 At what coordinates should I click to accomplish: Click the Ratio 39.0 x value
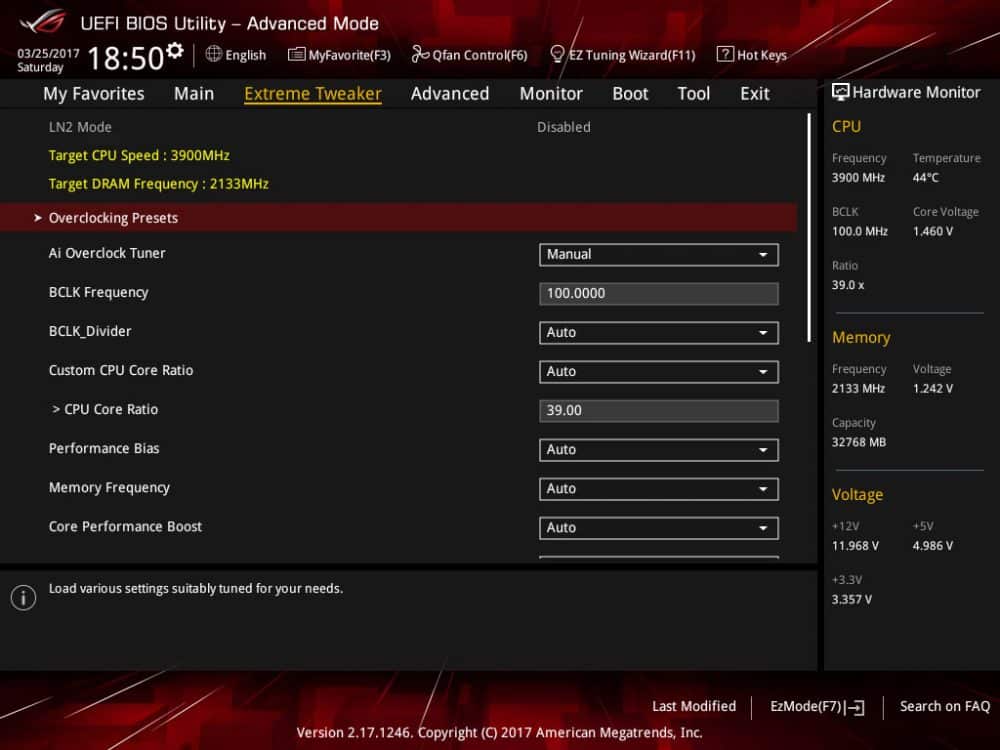coord(848,285)
